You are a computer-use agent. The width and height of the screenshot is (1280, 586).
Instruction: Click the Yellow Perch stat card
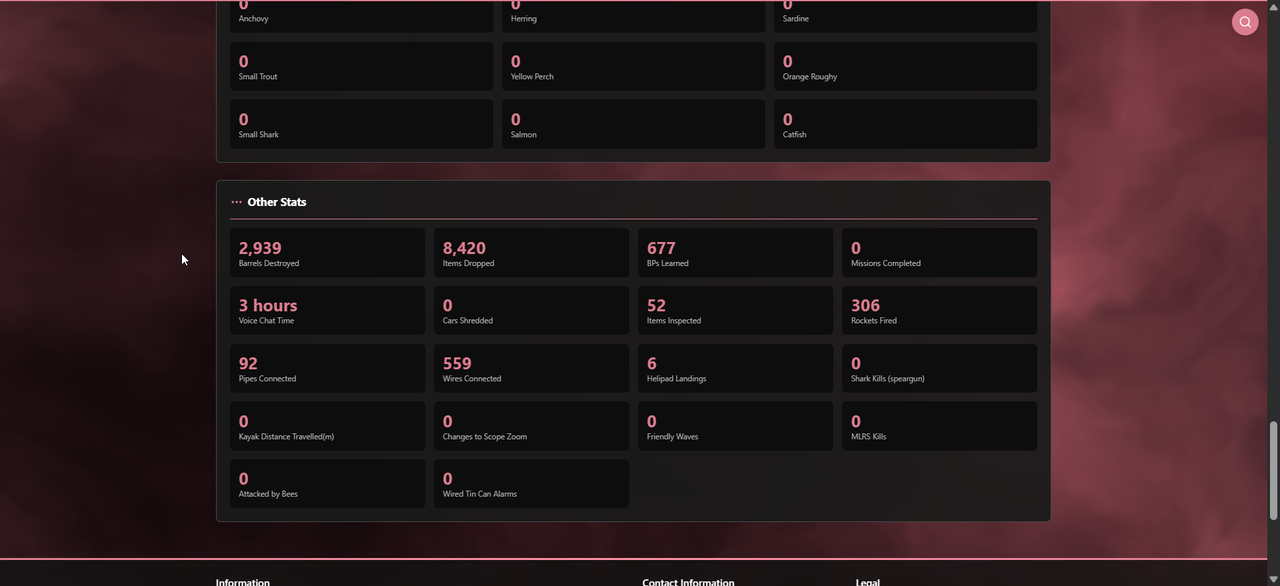point(633,66)
